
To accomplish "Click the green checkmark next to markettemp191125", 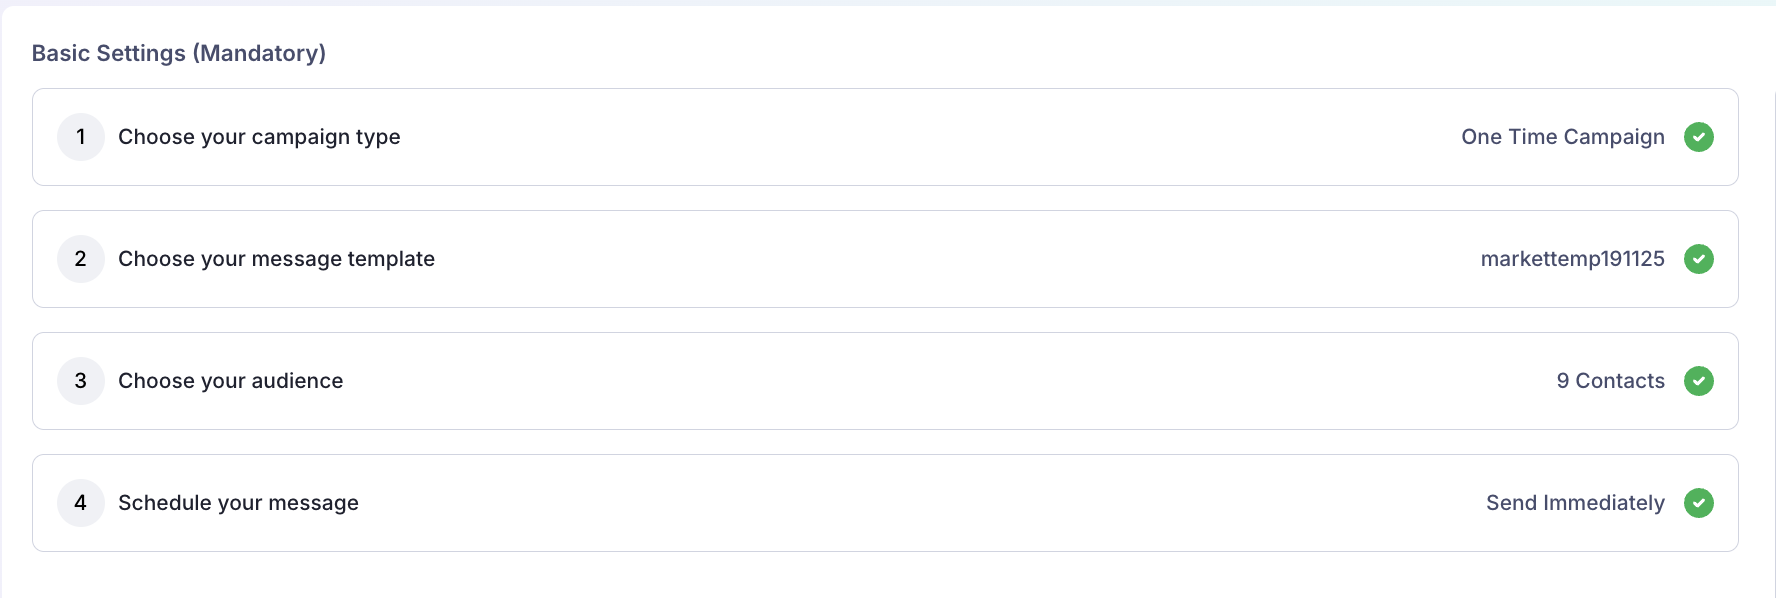I will pos(1698,259).
